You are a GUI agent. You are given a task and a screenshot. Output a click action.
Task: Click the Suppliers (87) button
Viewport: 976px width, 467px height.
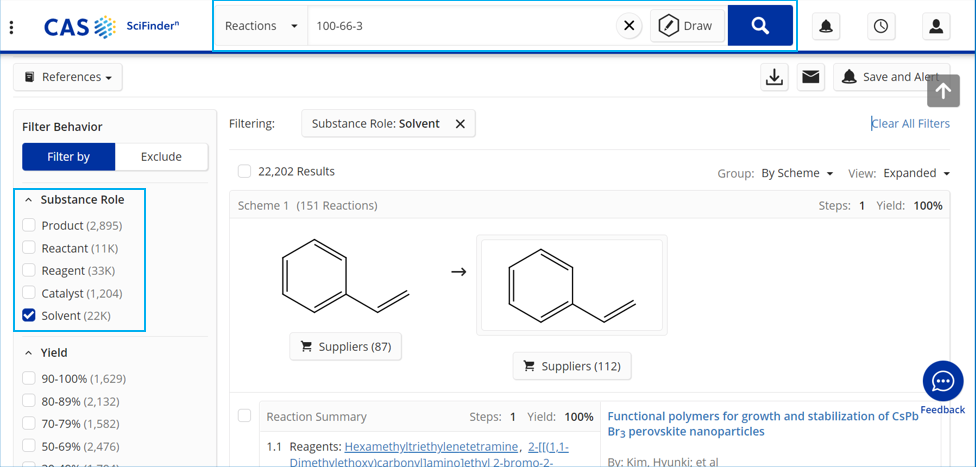(x=346, y=346)
